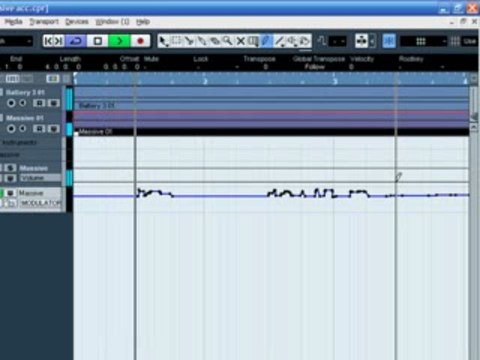Stop playback with the Stop button
Screen dimensions: 480x360
tap(97, 41)
